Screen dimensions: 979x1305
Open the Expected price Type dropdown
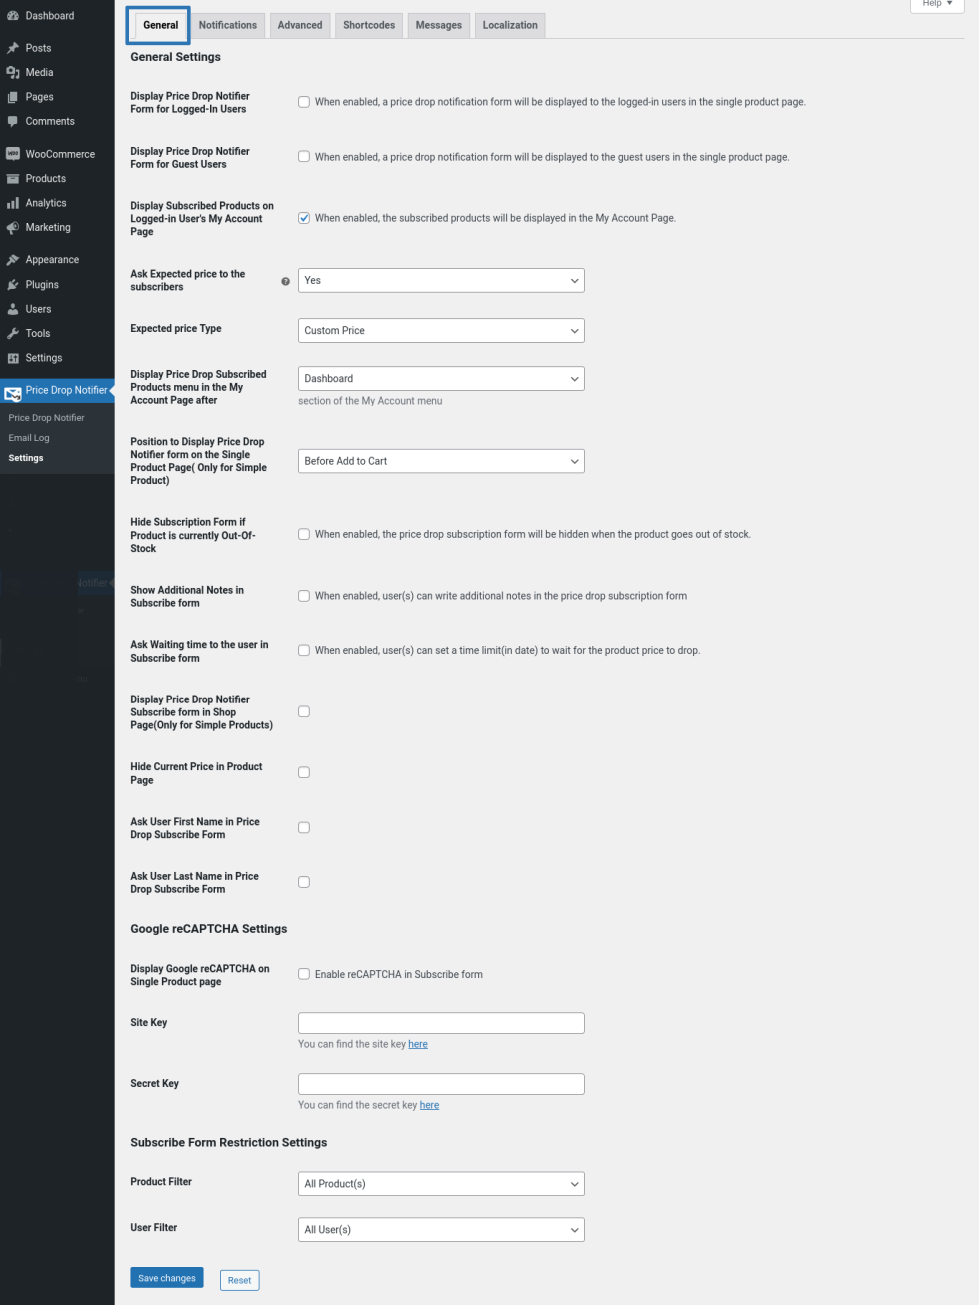pos(441,331)
